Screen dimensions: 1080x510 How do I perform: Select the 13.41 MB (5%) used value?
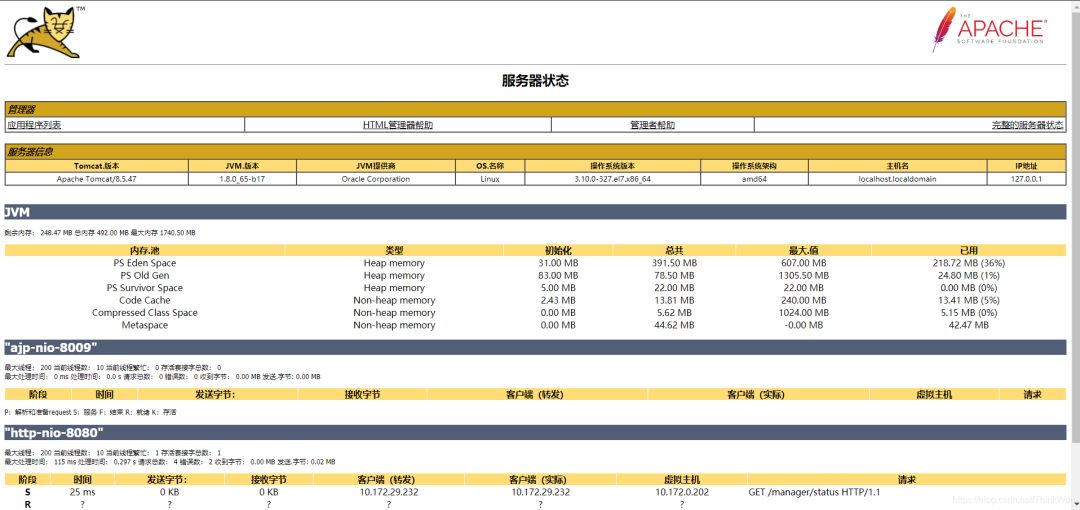click(969, 300)
